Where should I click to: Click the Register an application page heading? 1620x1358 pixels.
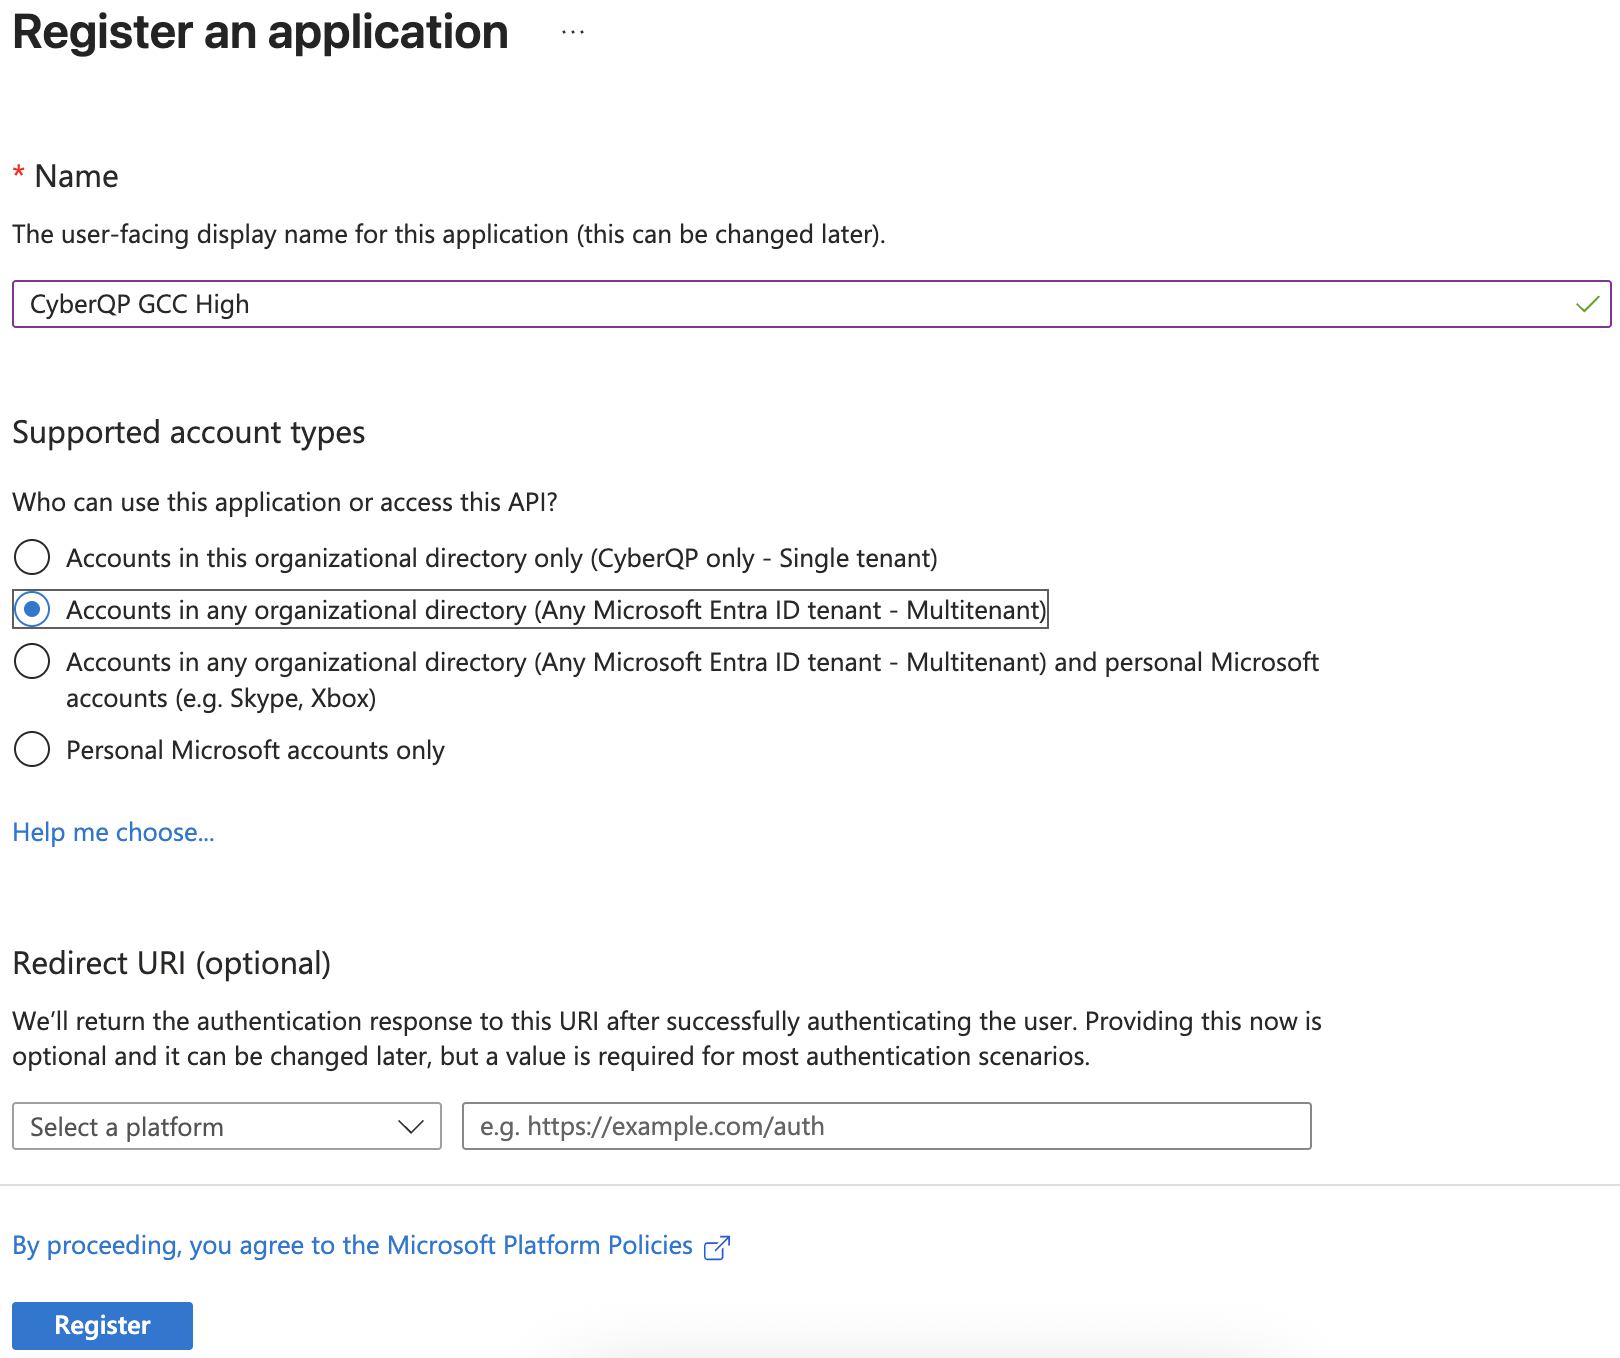click(x=260, y=32)
